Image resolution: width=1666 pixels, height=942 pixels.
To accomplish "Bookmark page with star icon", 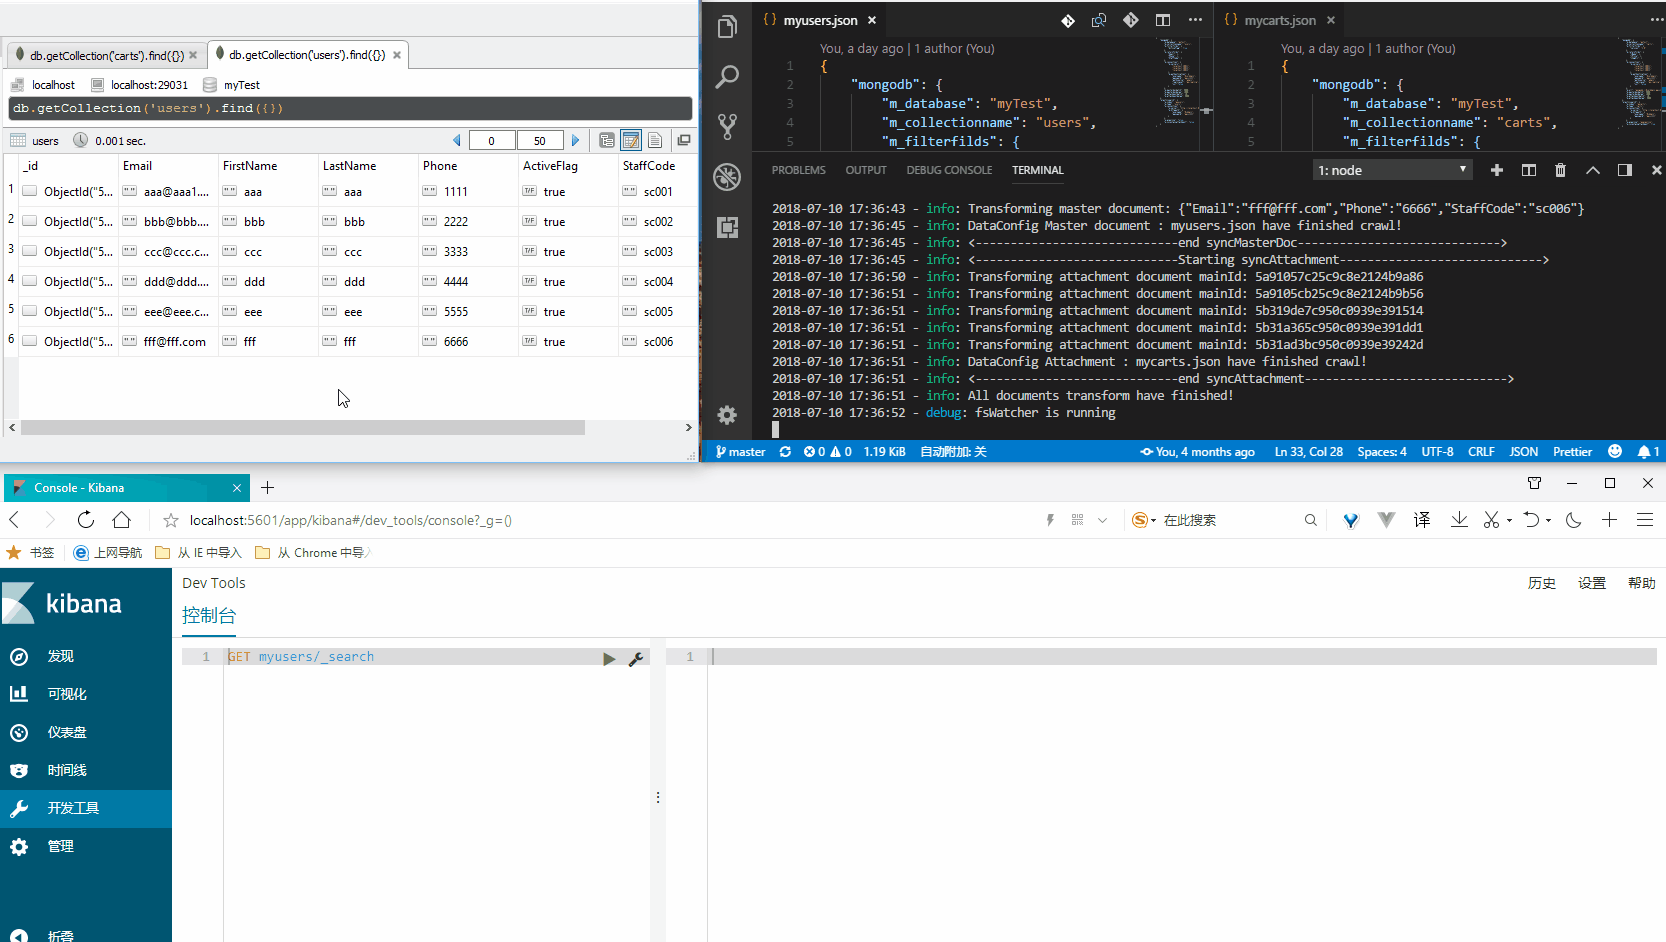I will tap(171, 520).
